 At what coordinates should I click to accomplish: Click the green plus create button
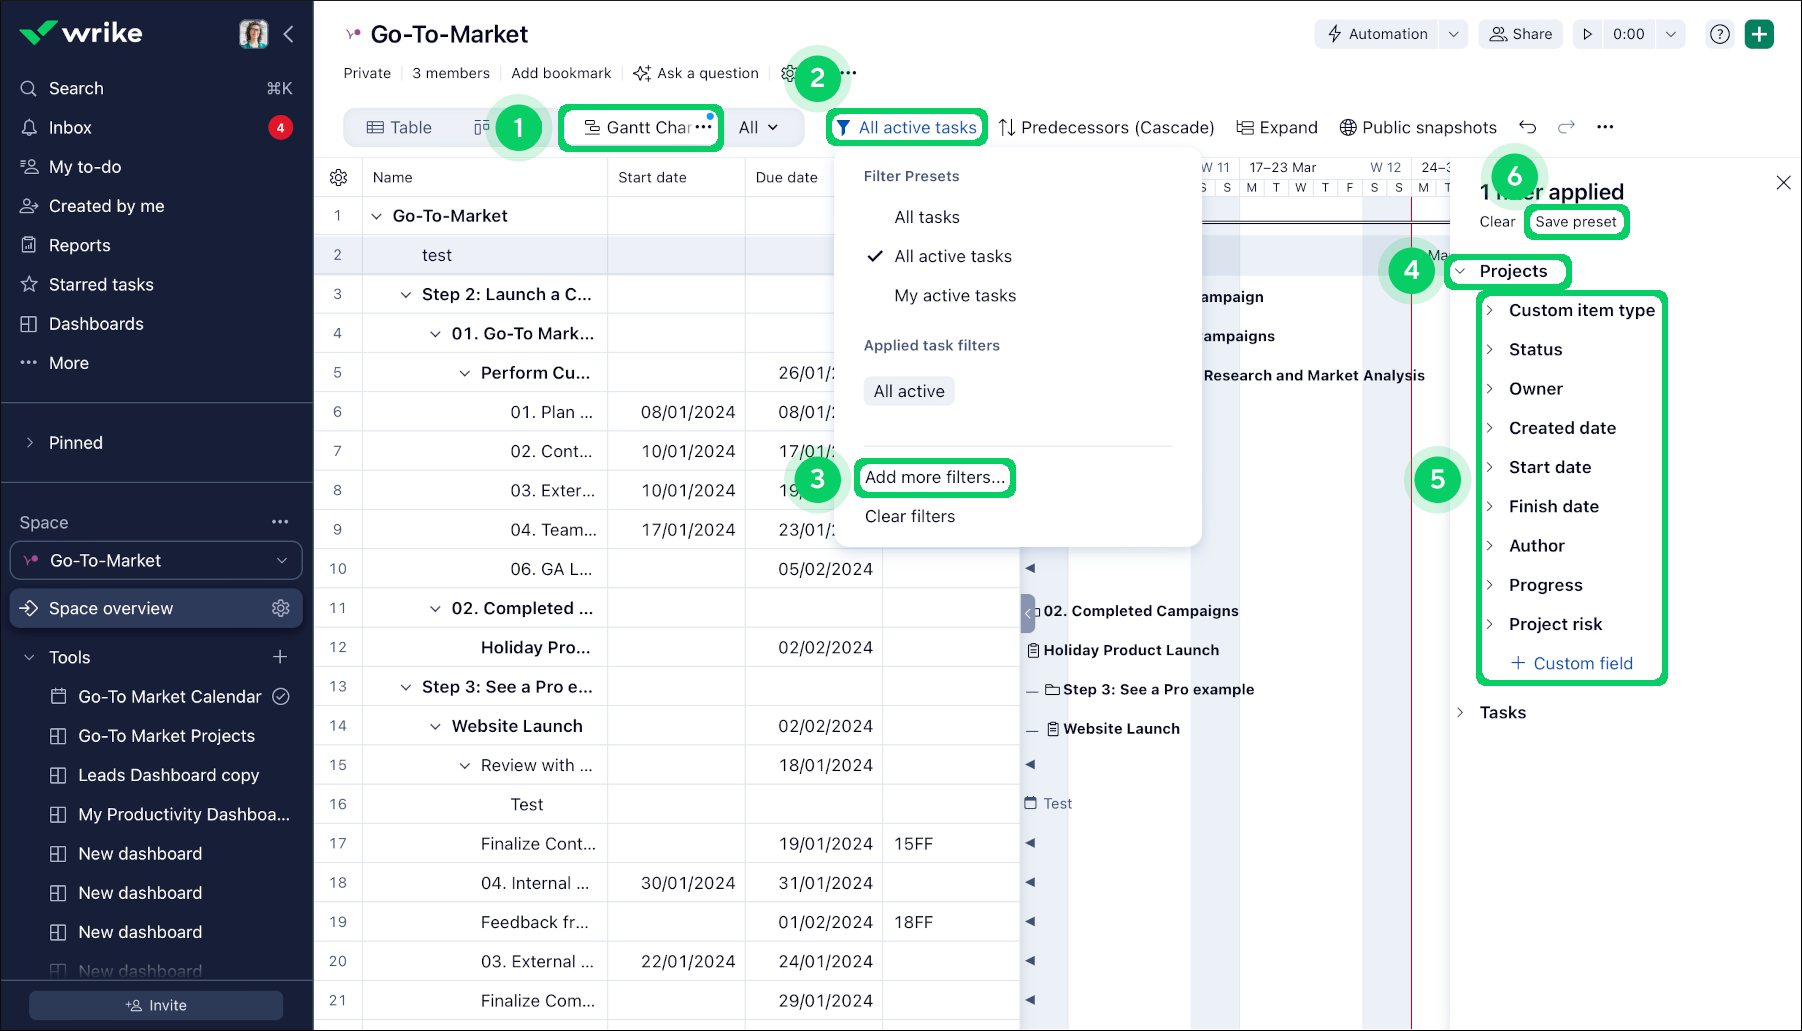(x=1759, y=34)
